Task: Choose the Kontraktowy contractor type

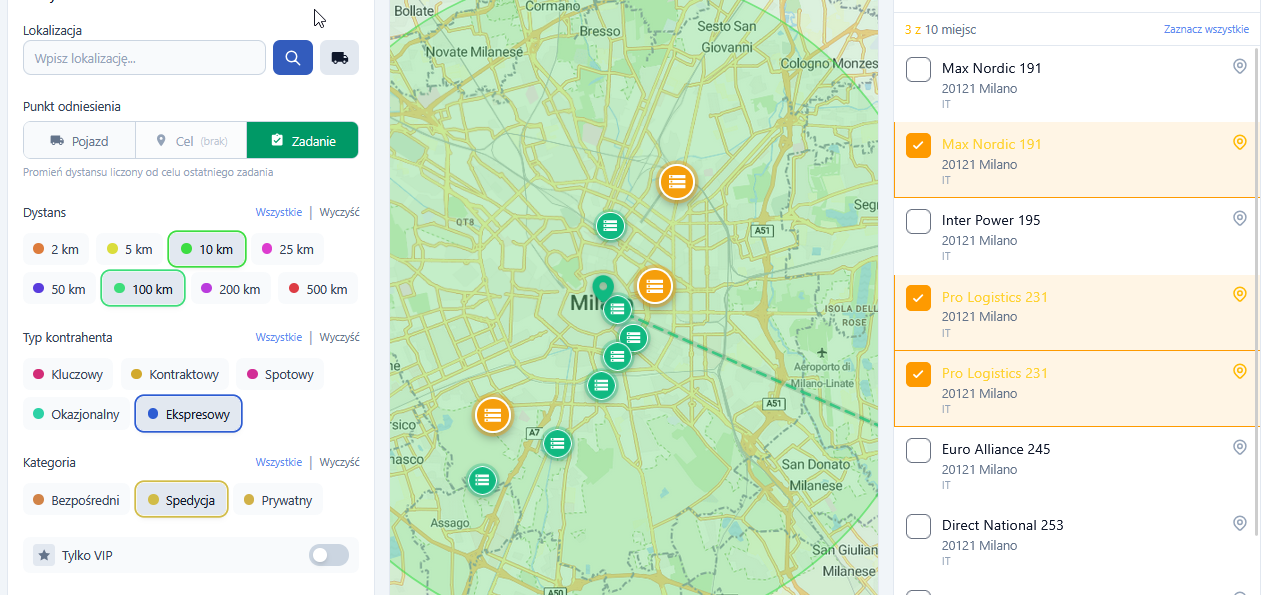Action: click(175, 375)
